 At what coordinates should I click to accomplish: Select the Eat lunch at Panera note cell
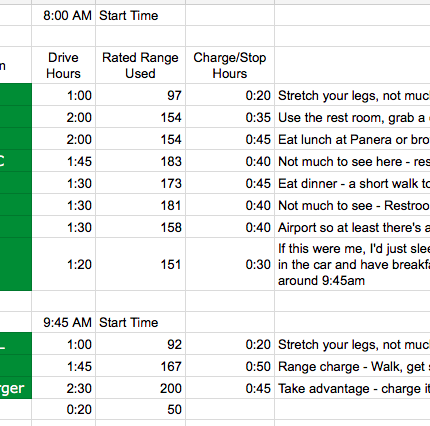(352, 139)
